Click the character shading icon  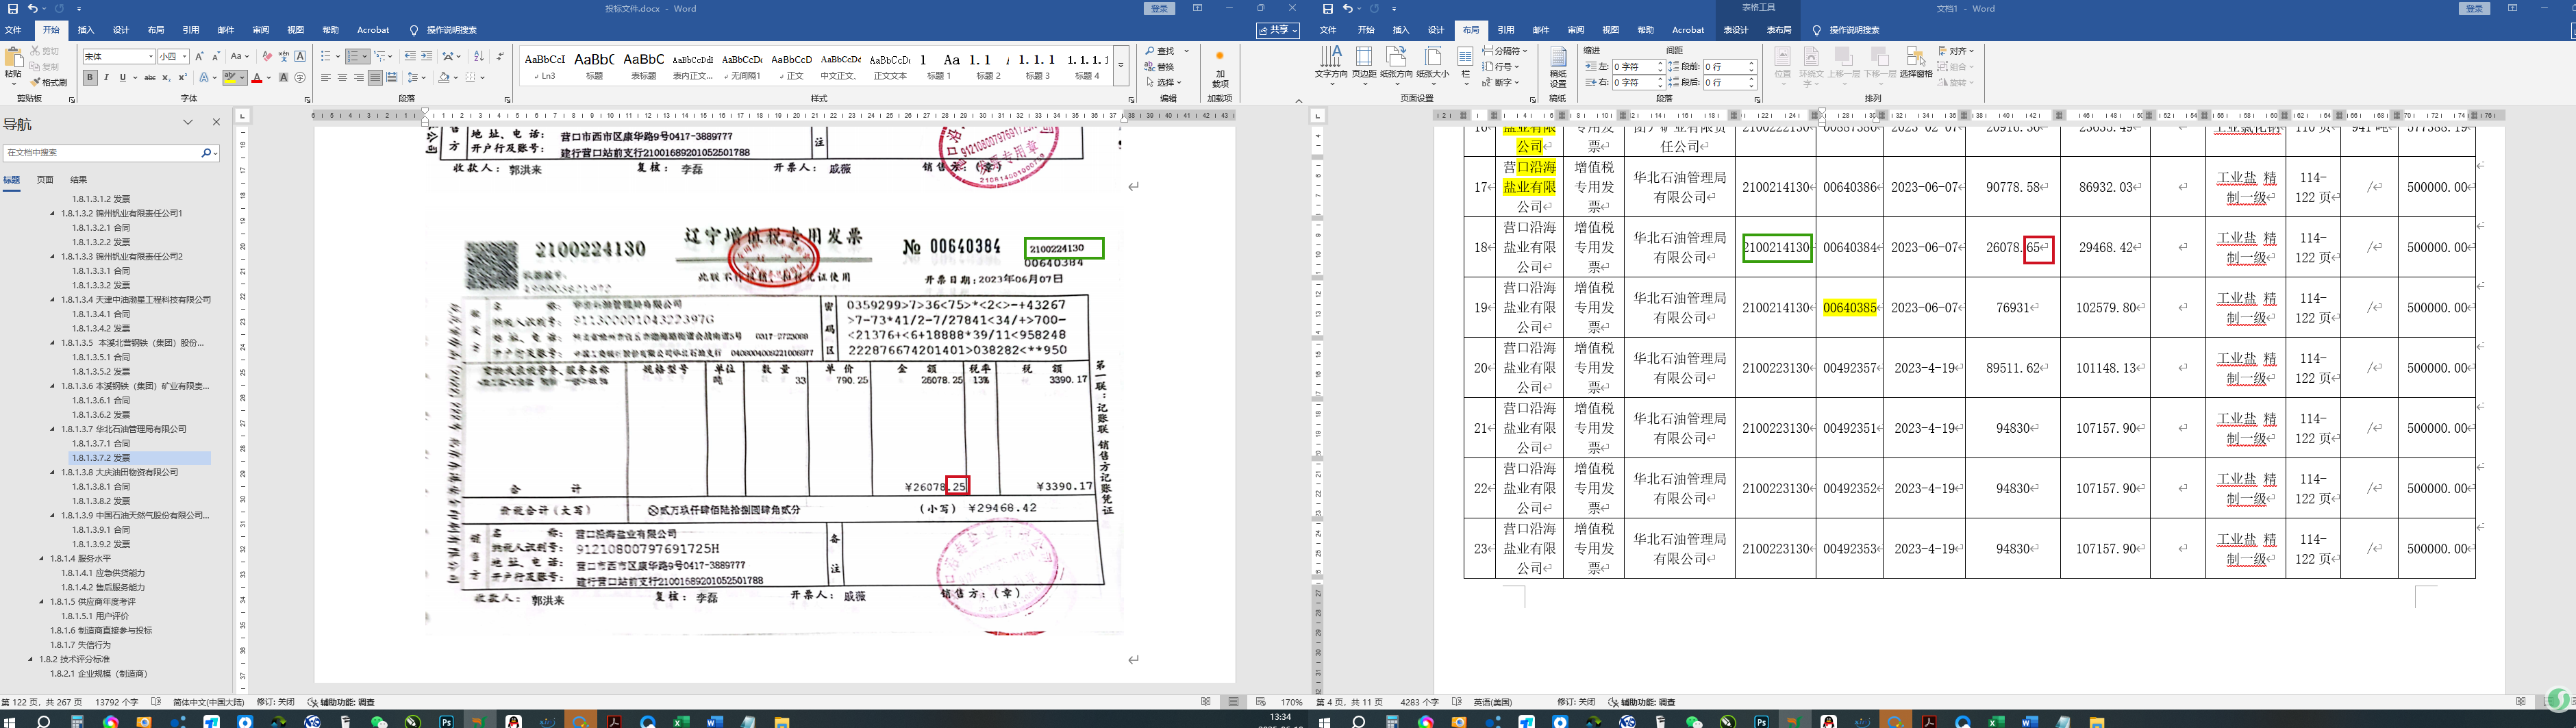click(284, 78)
